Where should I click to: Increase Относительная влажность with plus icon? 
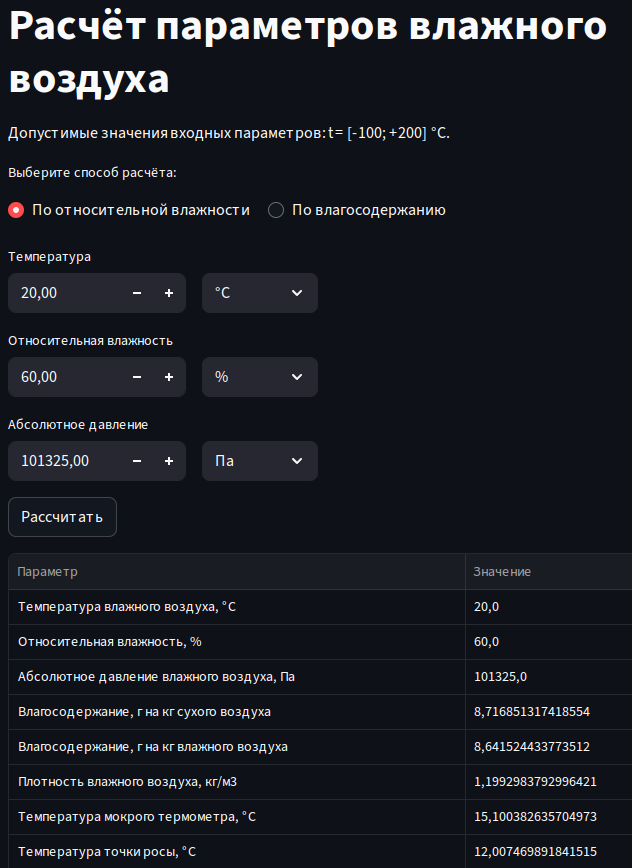pos(169,377)
